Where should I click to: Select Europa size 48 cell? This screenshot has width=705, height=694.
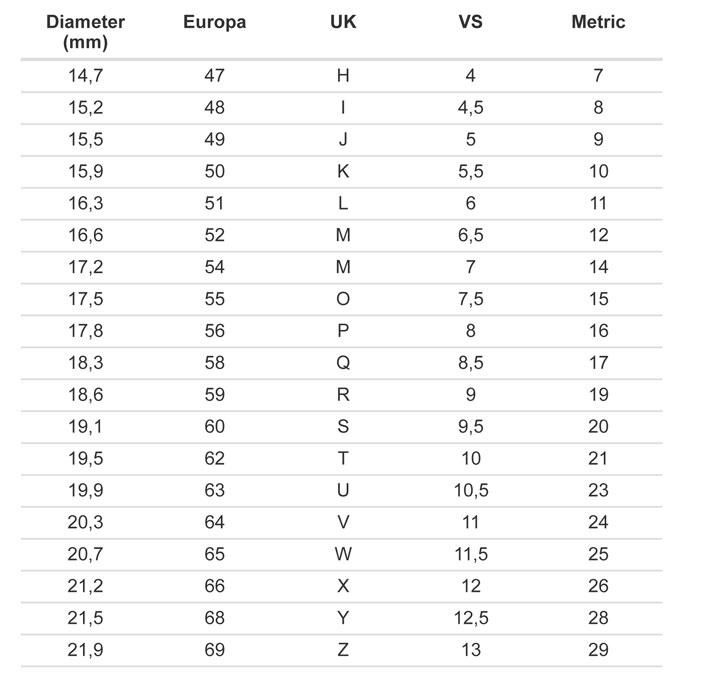pyautogui.click(x=214, y=107)
